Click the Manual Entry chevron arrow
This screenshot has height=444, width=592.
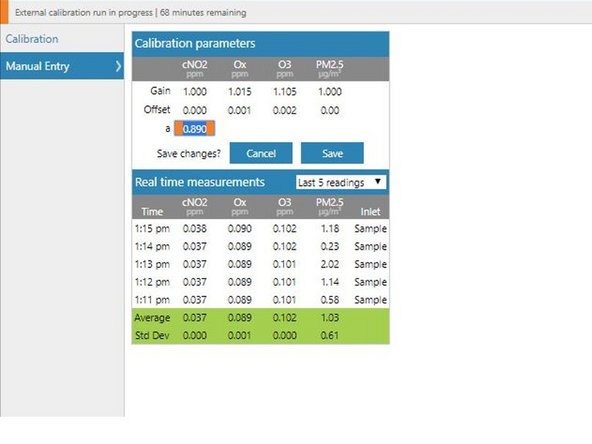point(118,66)
